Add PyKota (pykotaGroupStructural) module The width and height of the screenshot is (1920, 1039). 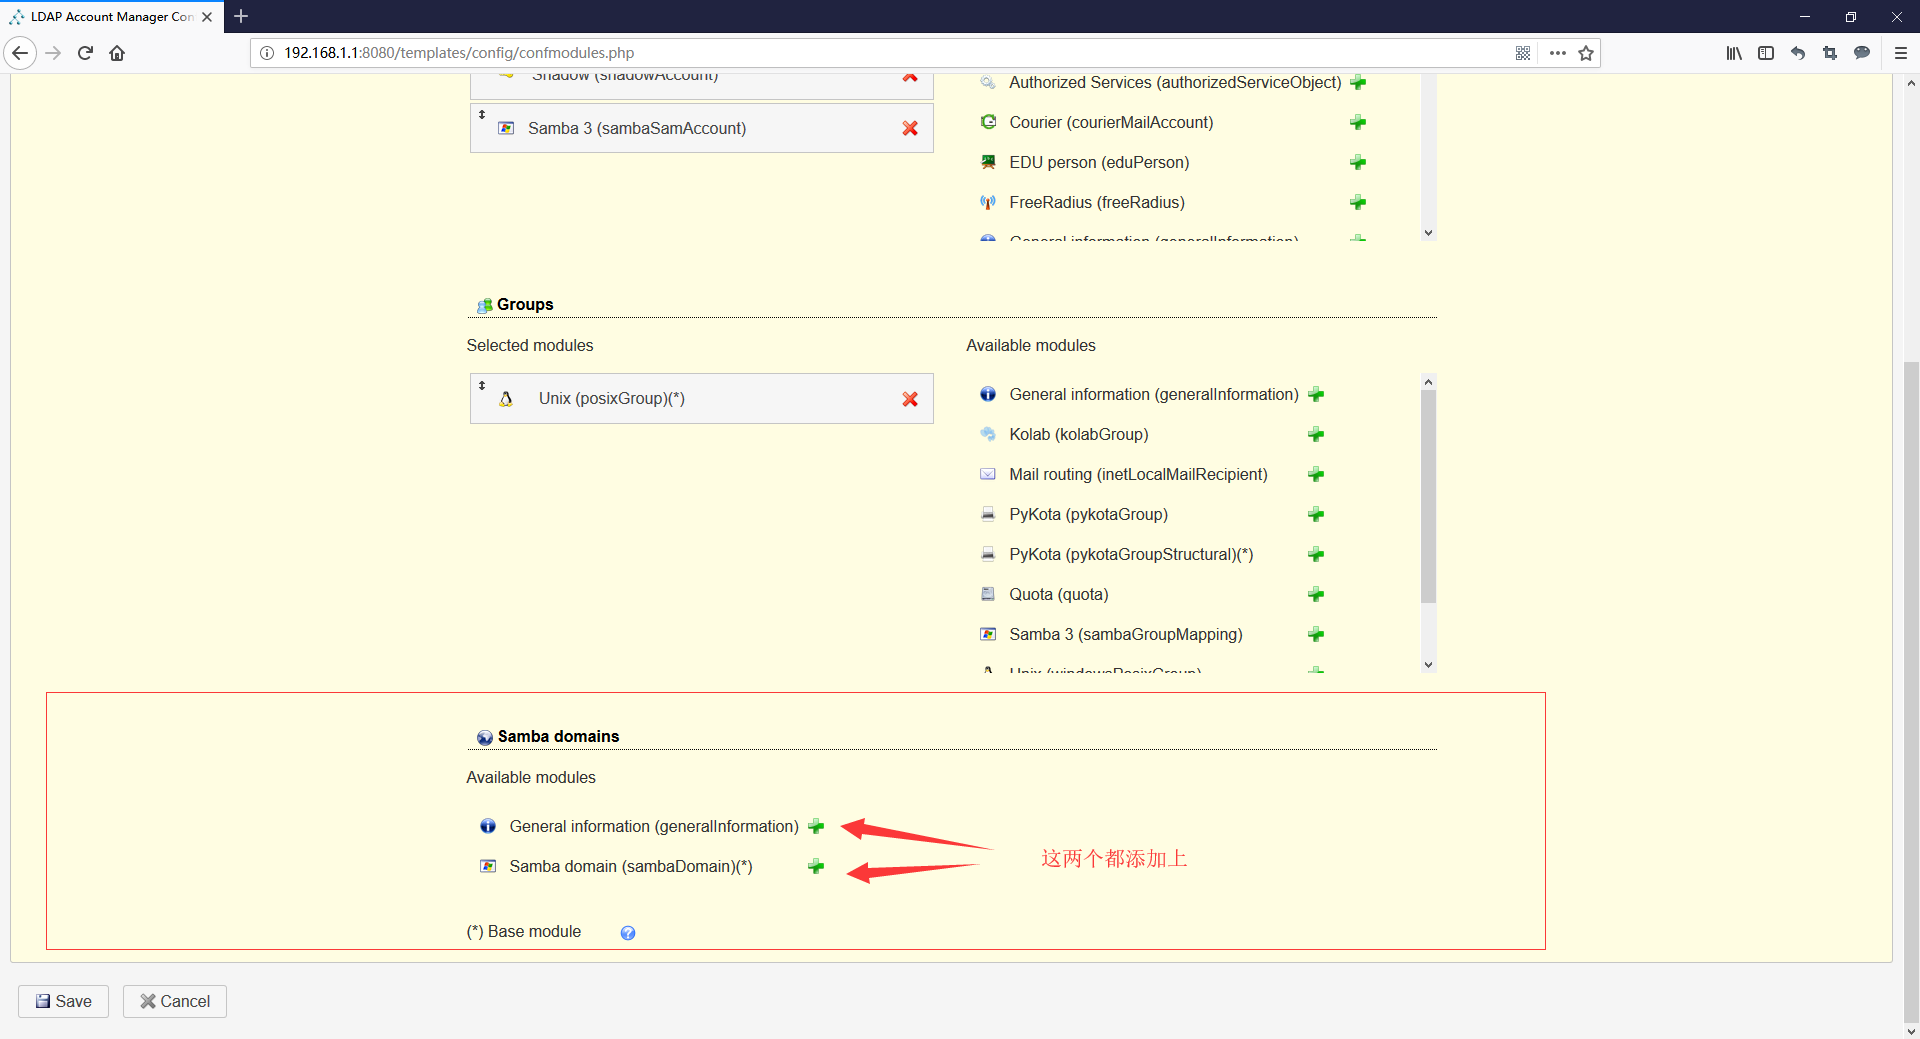click(1316, 554)
